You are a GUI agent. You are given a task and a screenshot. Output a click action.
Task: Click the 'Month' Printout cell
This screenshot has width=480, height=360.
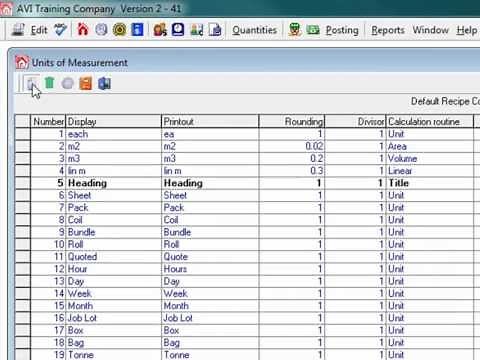[210, 306]
